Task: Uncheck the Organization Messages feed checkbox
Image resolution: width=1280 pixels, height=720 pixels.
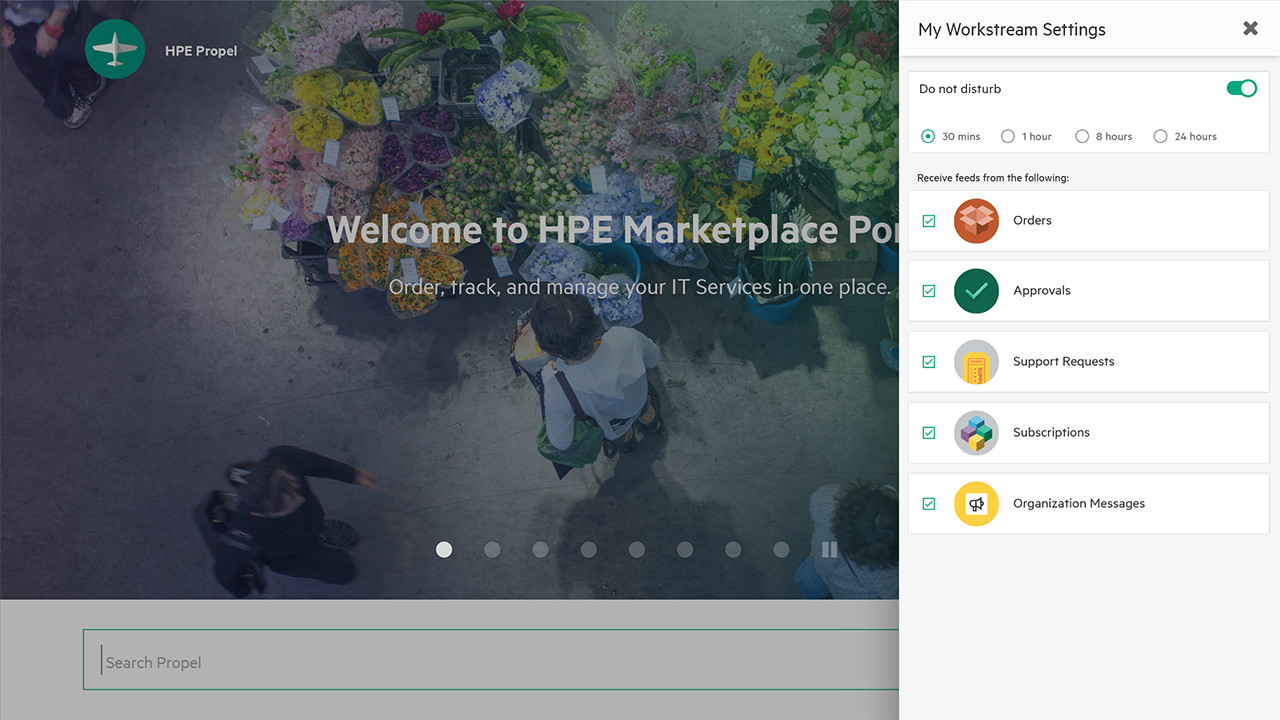Action: click(929, 504)
